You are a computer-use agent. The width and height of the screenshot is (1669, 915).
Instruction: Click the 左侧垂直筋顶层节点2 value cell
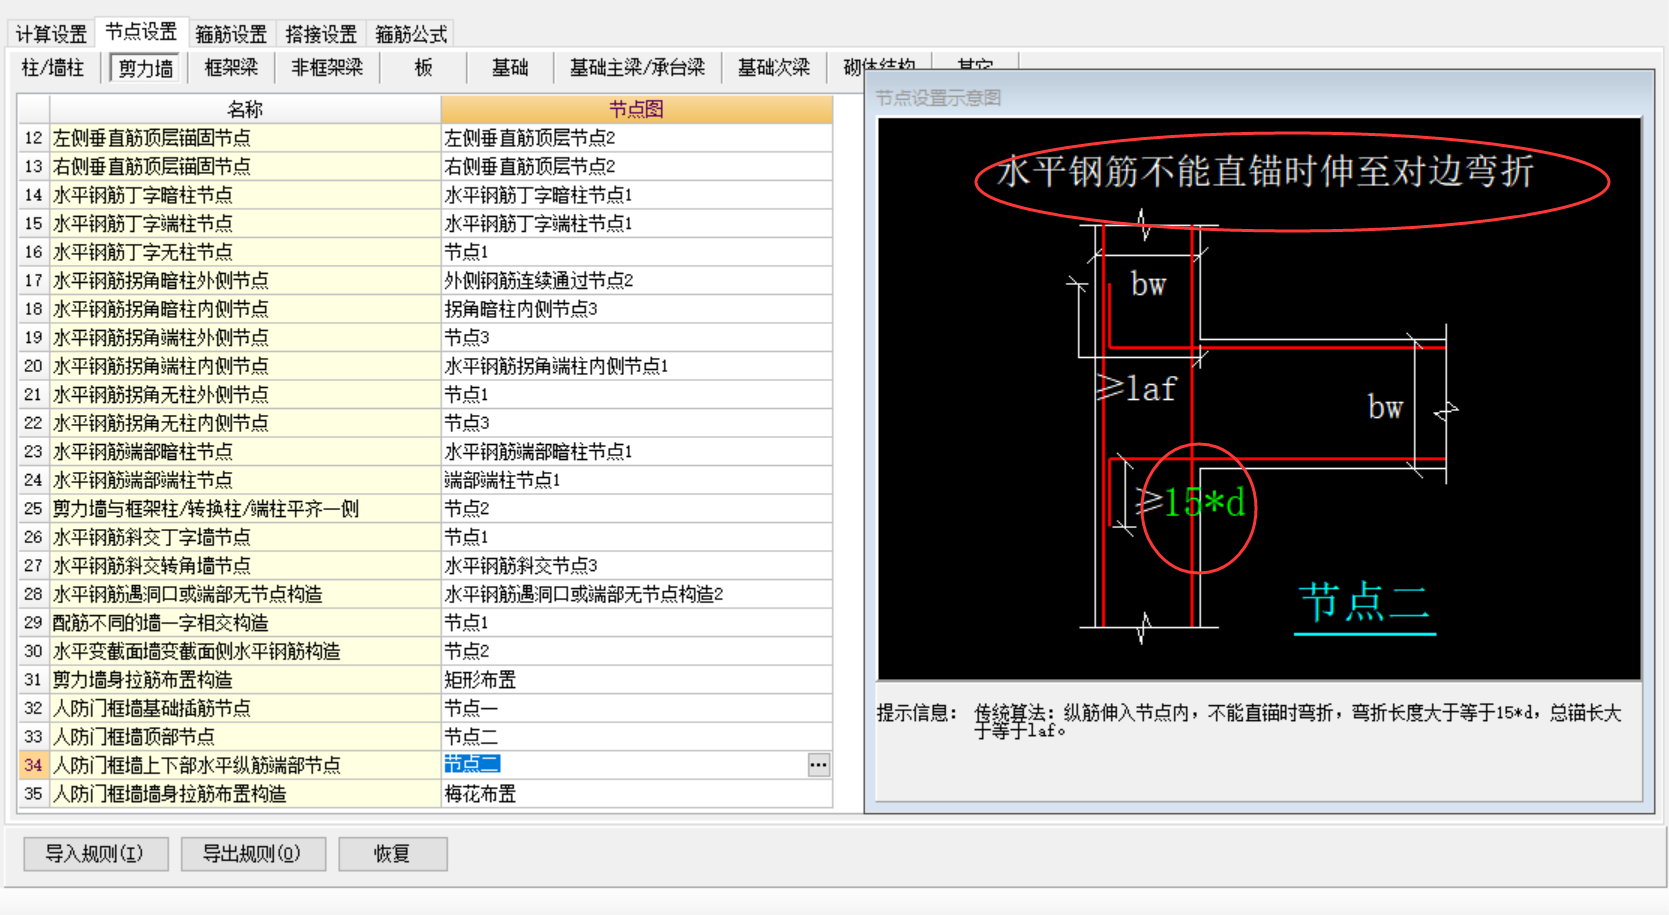click(636, 138)
